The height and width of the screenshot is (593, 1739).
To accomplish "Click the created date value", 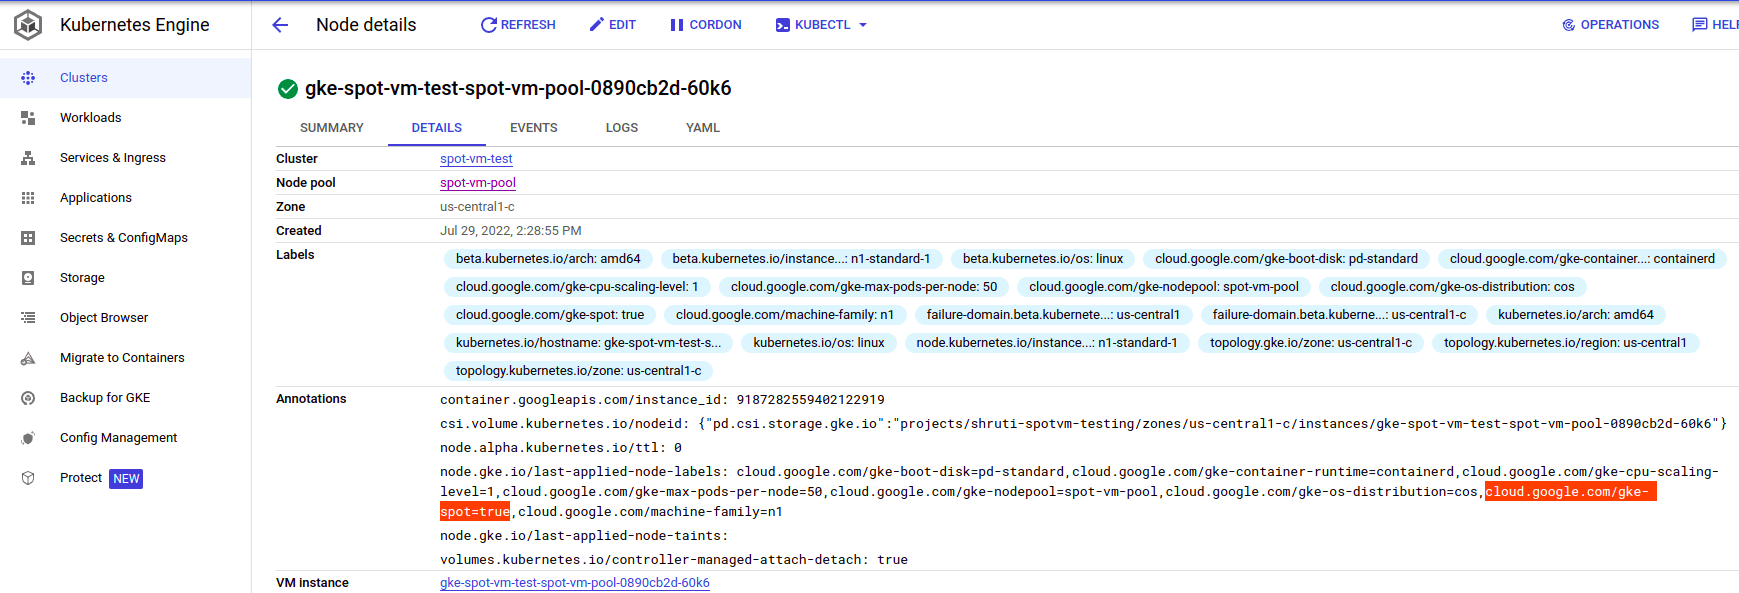I will tap(511, 231).
